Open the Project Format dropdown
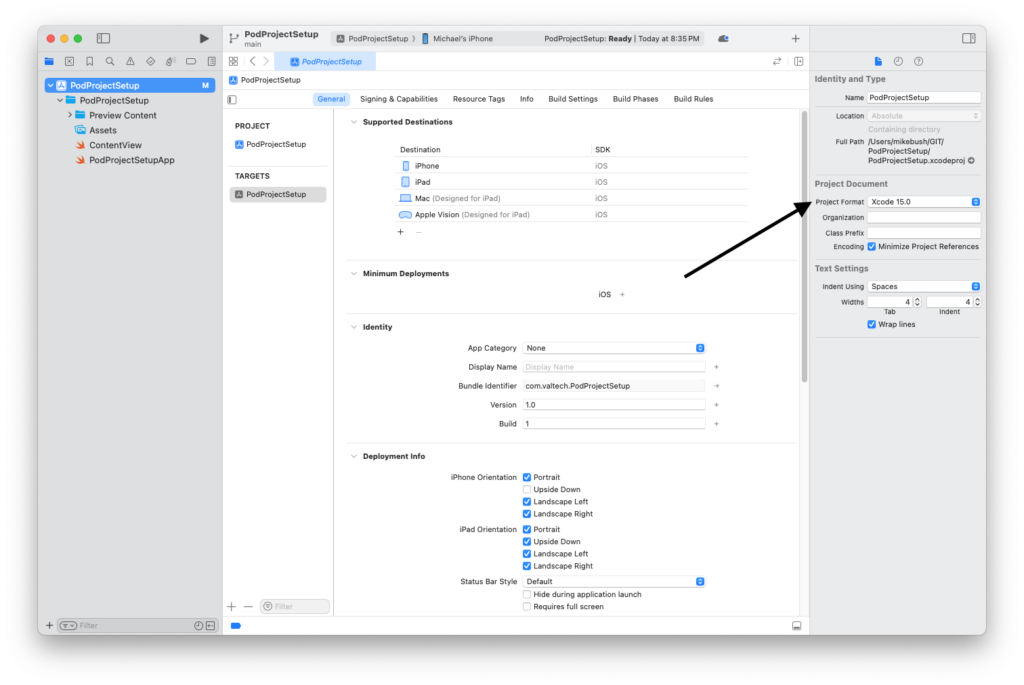The image size is (1024, 685). [x=924, y=202]
